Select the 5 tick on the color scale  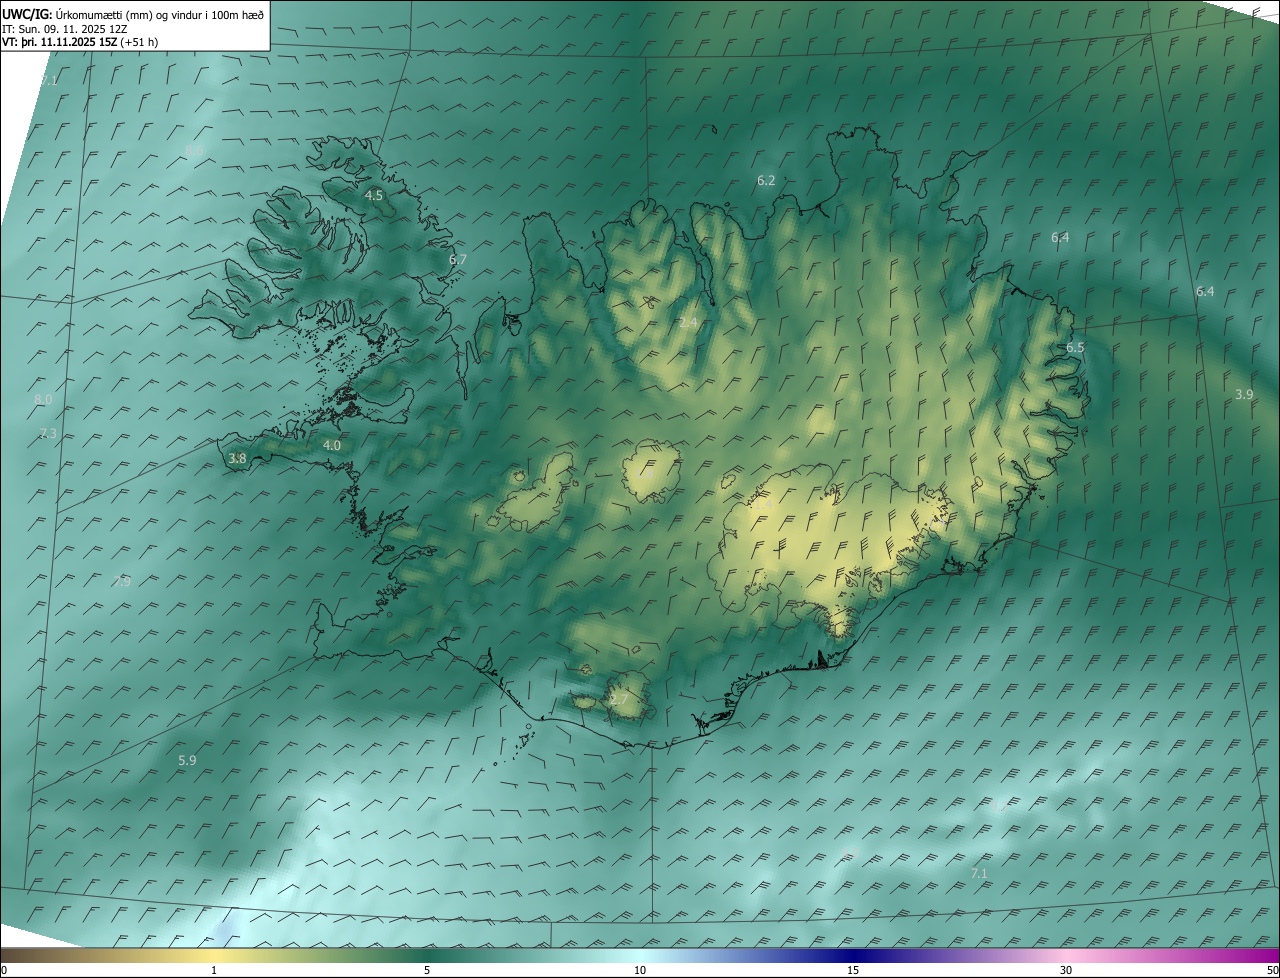[x=427, y=970]
